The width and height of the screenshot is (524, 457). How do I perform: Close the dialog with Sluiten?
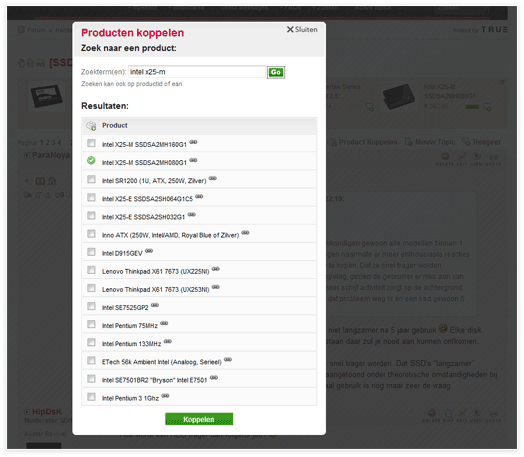[302, 30]
